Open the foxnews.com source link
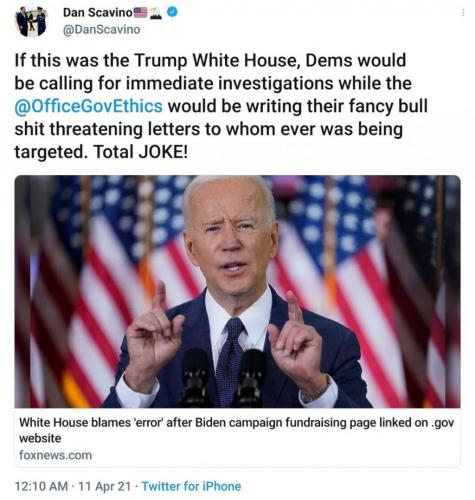 click(x=55, y=455)
